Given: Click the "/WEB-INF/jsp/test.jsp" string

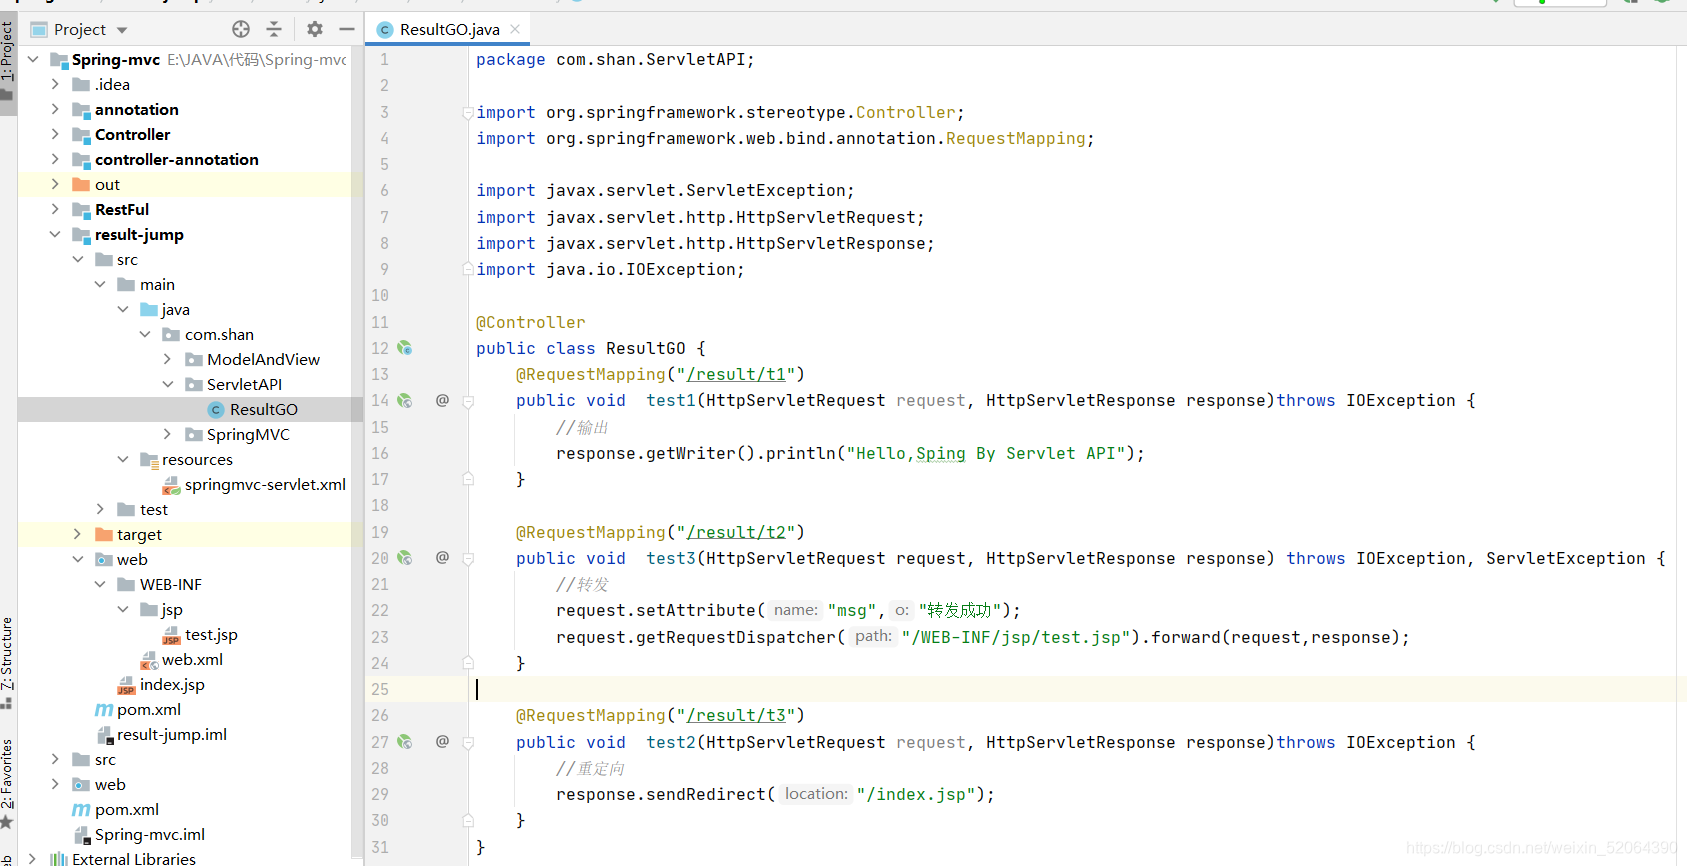Looking at the screenshot, I should click(x=1015, y=637).
